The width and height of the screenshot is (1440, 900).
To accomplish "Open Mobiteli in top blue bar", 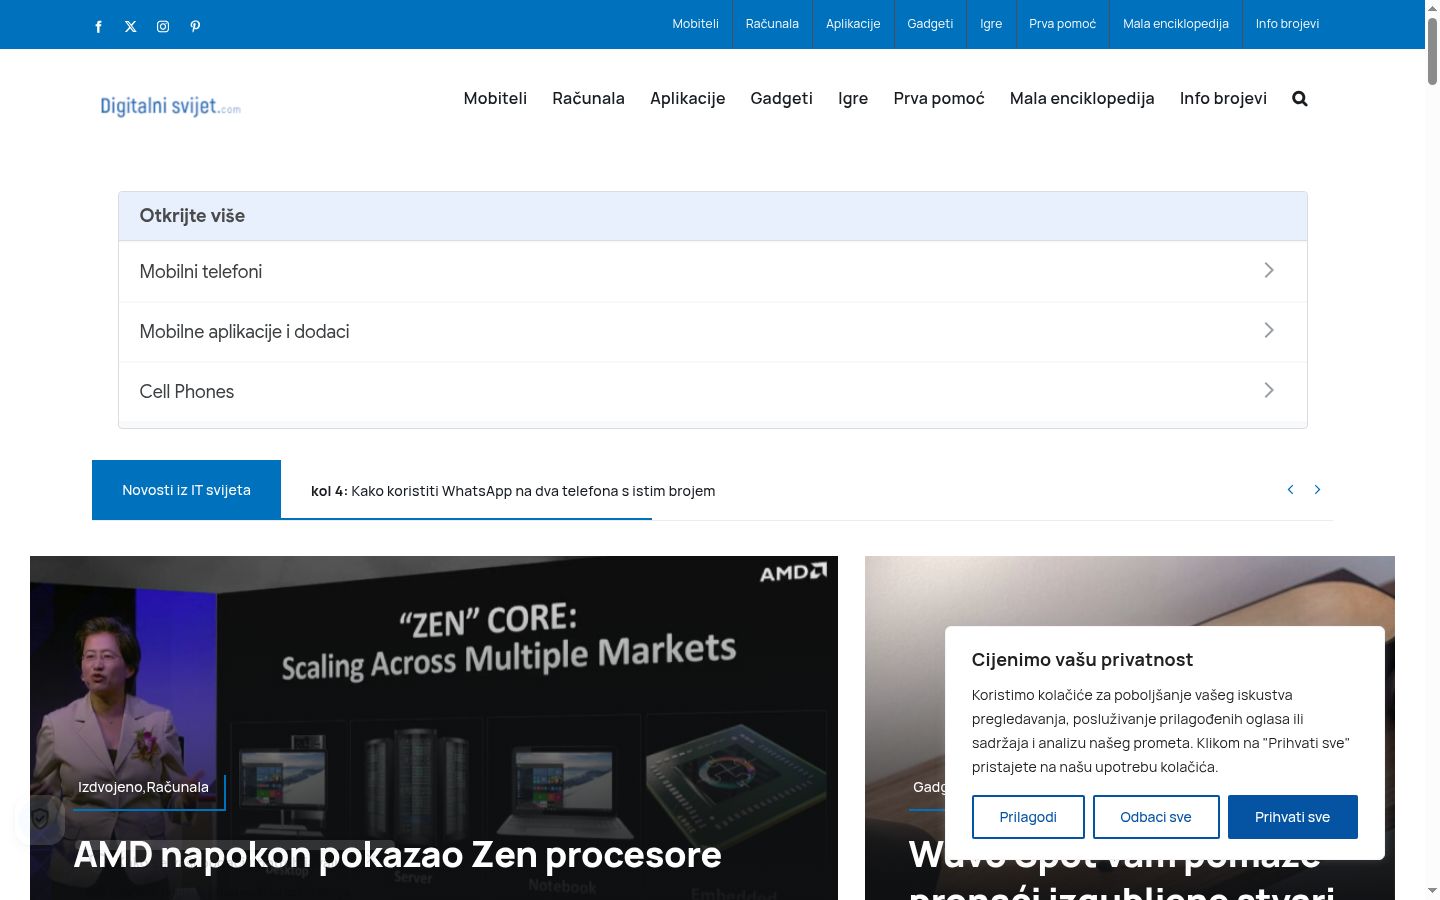I will pyautogui.click(x=695, y=24).
